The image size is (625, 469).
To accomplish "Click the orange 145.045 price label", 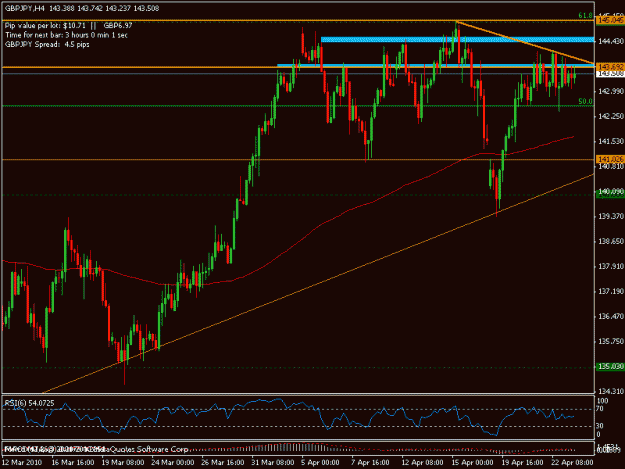I will (x=610, y=20).
